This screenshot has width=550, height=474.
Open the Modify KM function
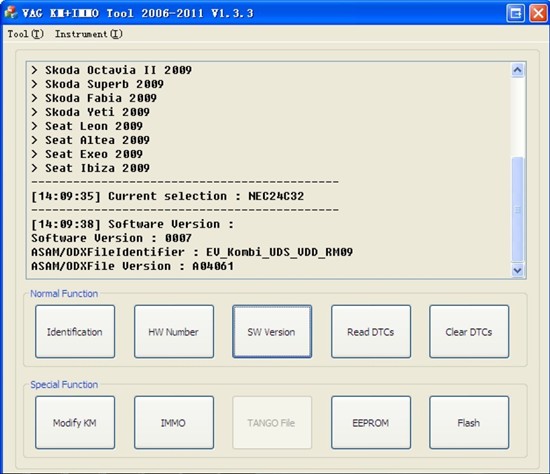75,423
